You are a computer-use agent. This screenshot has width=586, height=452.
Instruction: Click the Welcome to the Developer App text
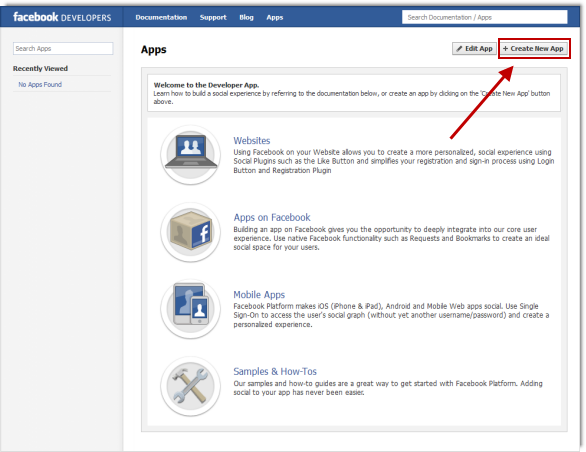tap(206, 85)
